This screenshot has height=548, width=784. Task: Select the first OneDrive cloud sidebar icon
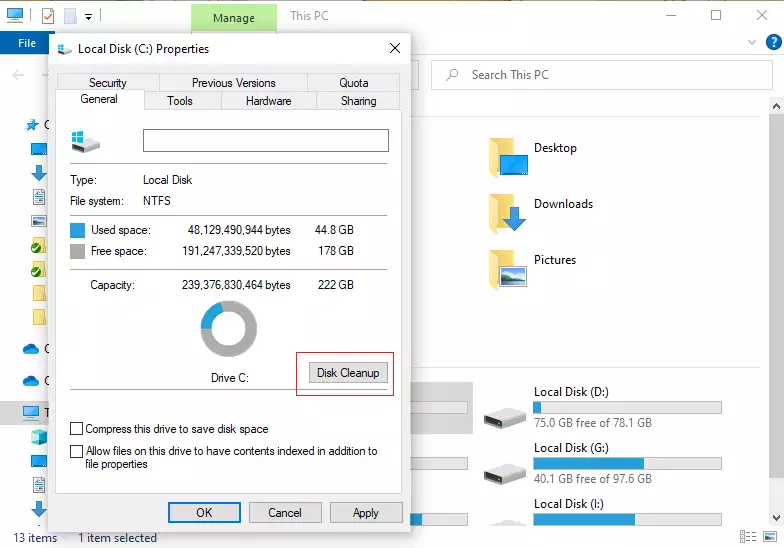coord(31,349)
